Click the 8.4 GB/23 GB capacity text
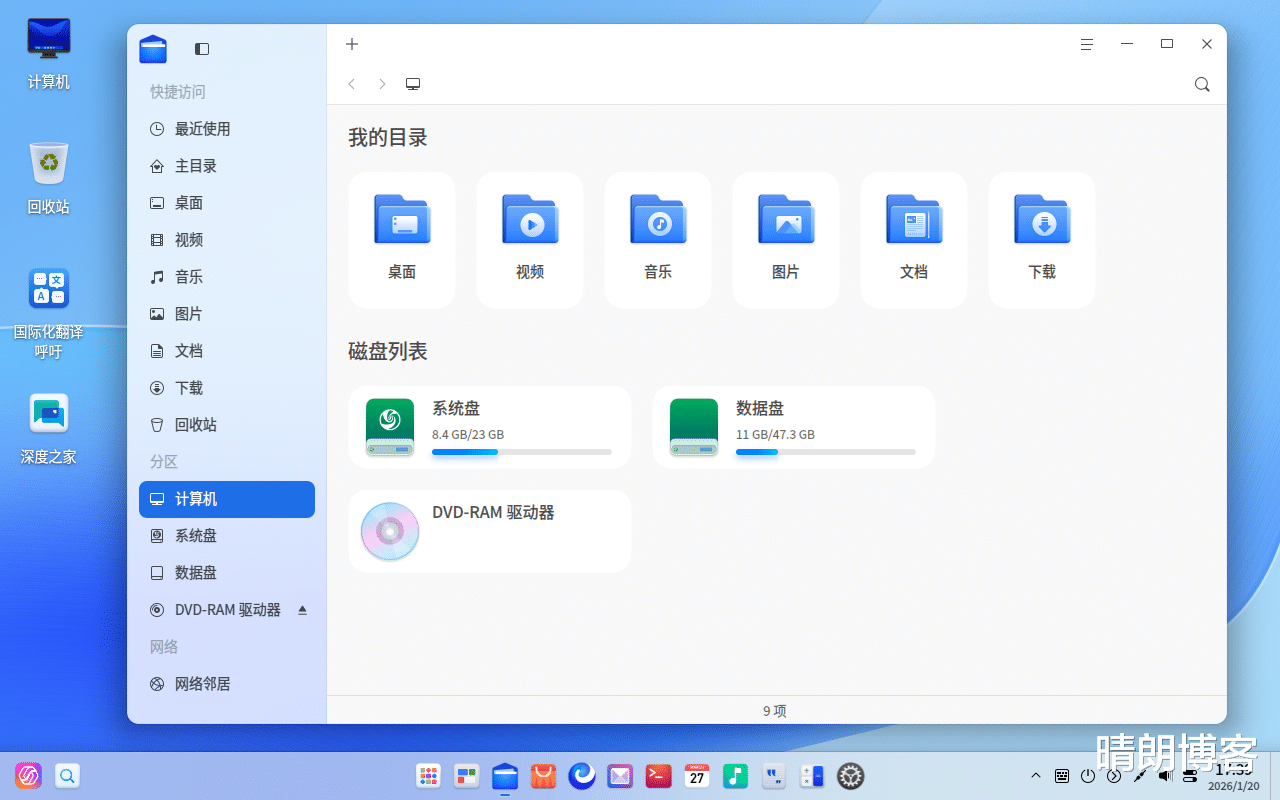Screen dimensions: 1280x800 (x=468, y=435)
